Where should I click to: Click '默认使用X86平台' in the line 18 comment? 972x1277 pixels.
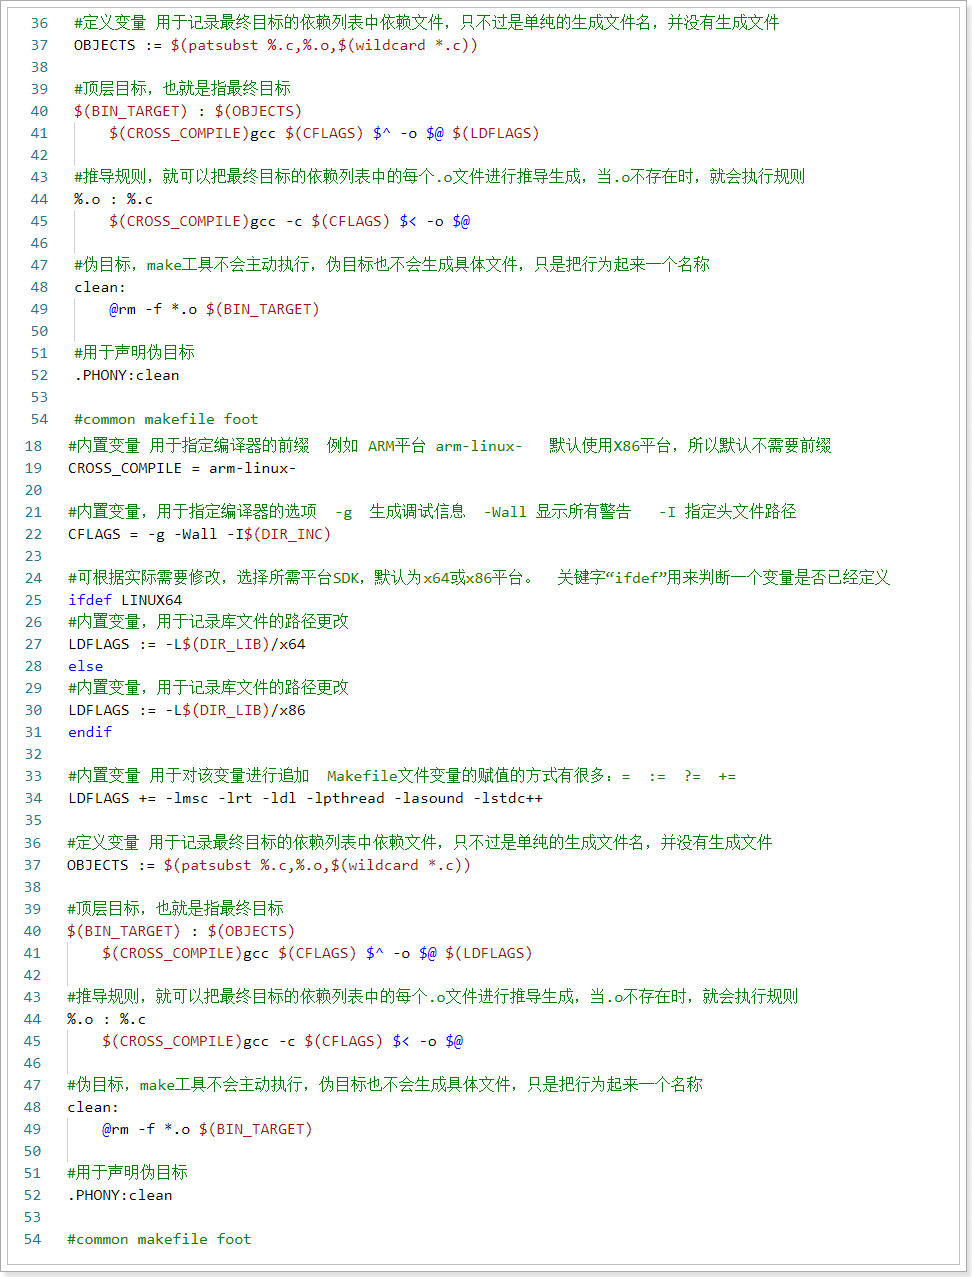(609, 446)
